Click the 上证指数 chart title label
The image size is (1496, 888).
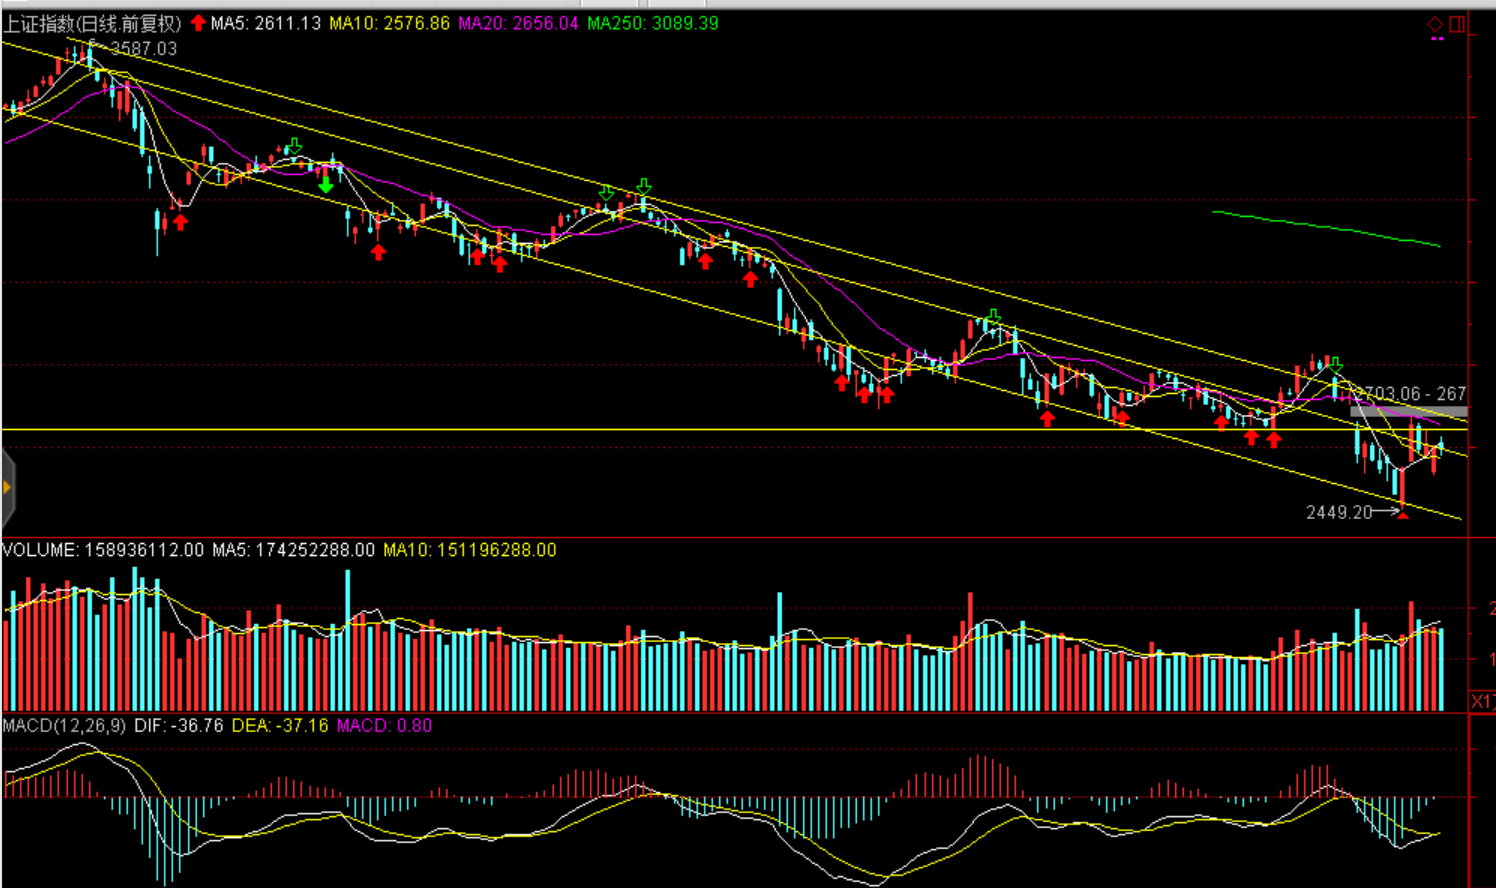tap(92, 23)
